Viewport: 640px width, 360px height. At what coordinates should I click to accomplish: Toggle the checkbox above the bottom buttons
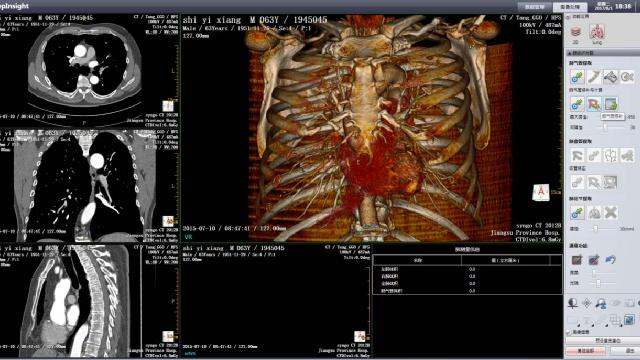569,333
